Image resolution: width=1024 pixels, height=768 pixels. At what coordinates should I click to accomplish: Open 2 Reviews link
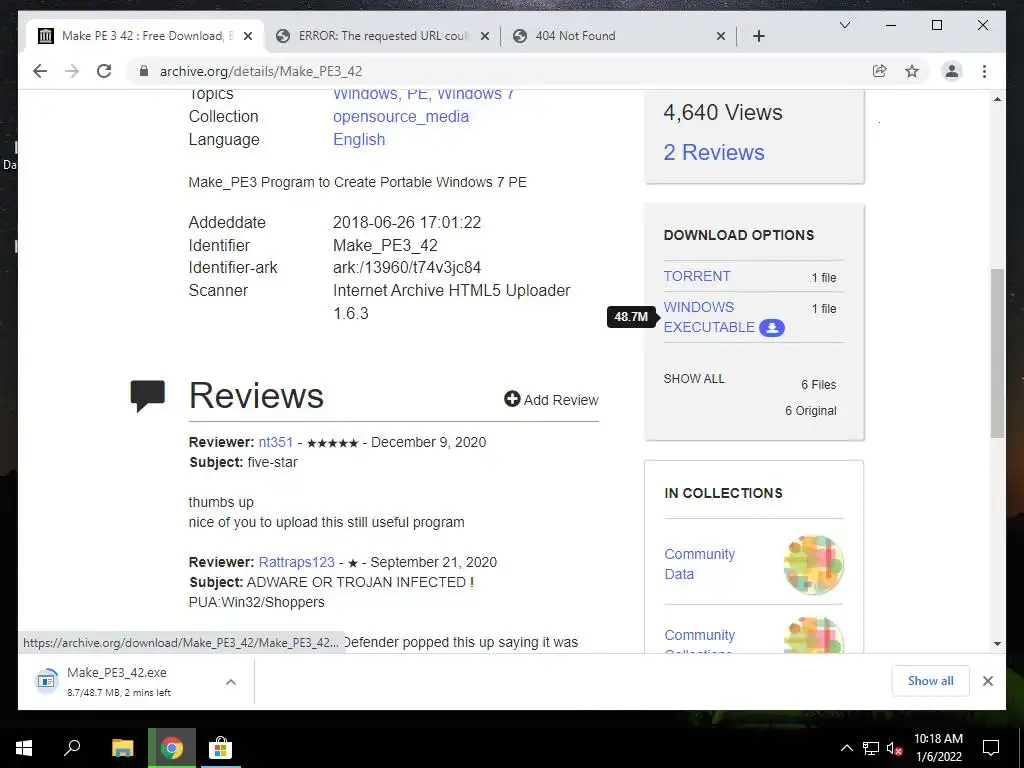713,152
